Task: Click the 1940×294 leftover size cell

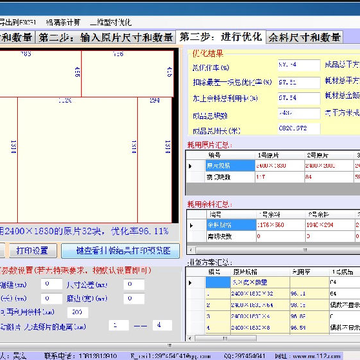Action: click(x=330, y=225)
